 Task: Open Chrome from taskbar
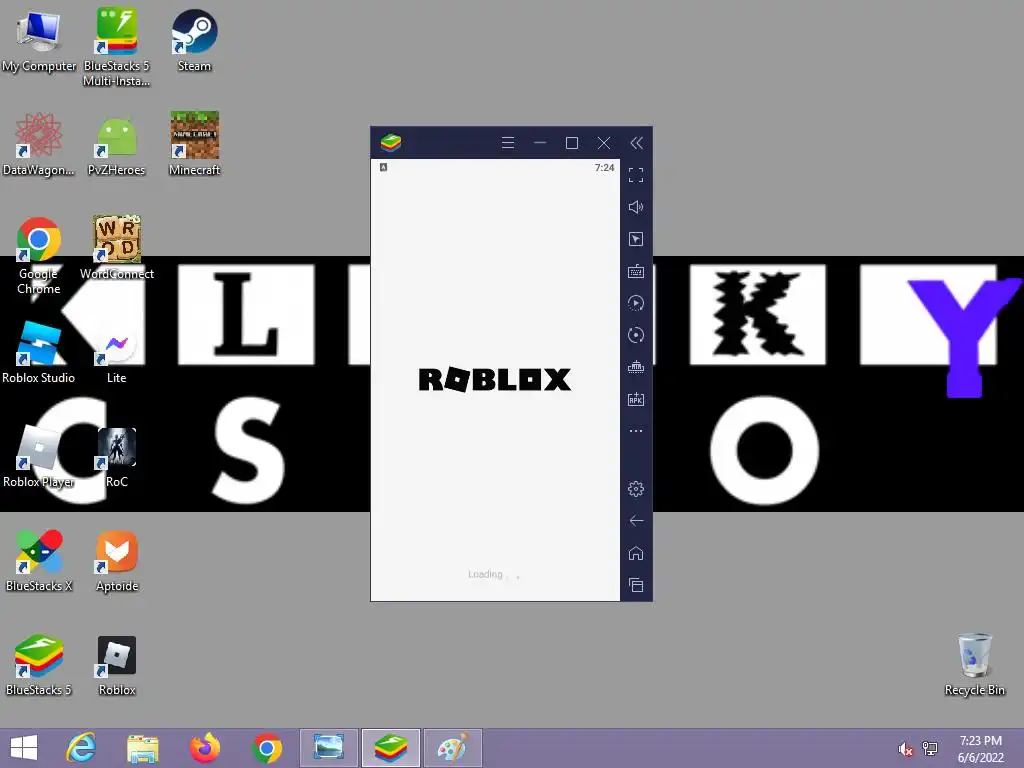pyautogui.click(x=266, y=748)
